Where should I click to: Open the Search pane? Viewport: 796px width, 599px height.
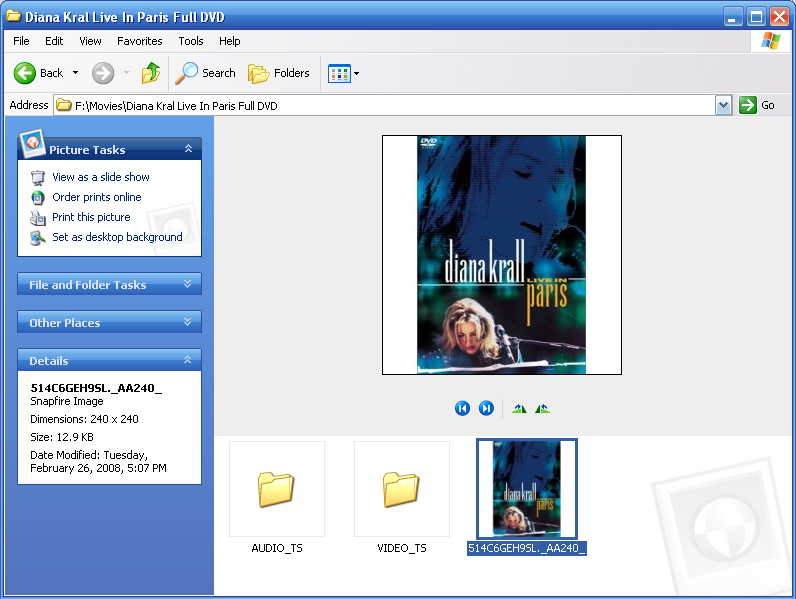(x=206, y=73)
